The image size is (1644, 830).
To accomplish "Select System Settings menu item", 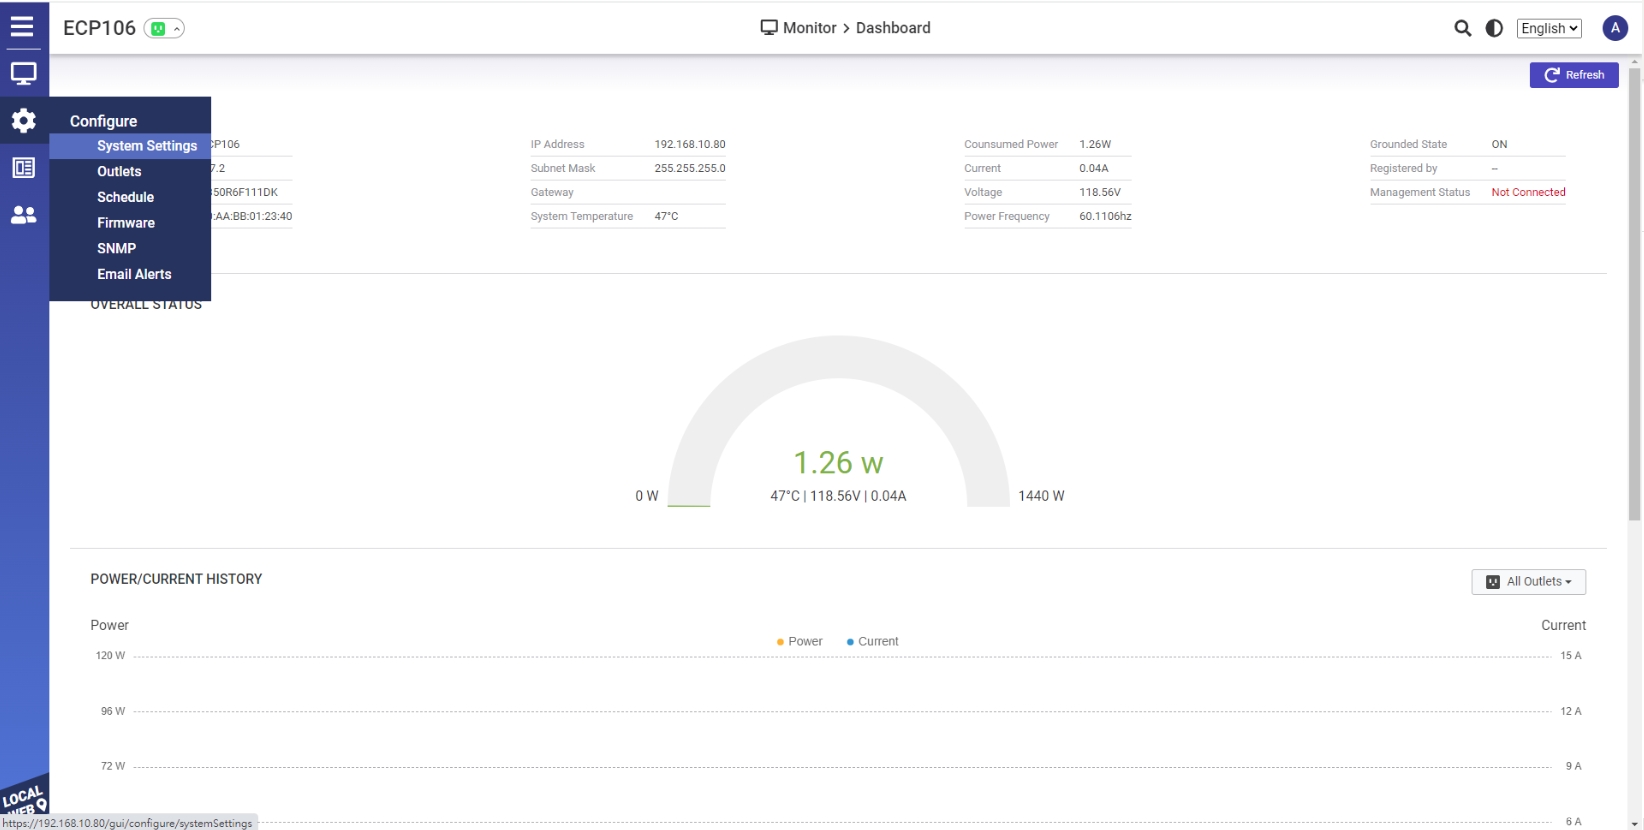I will [147, 146].
